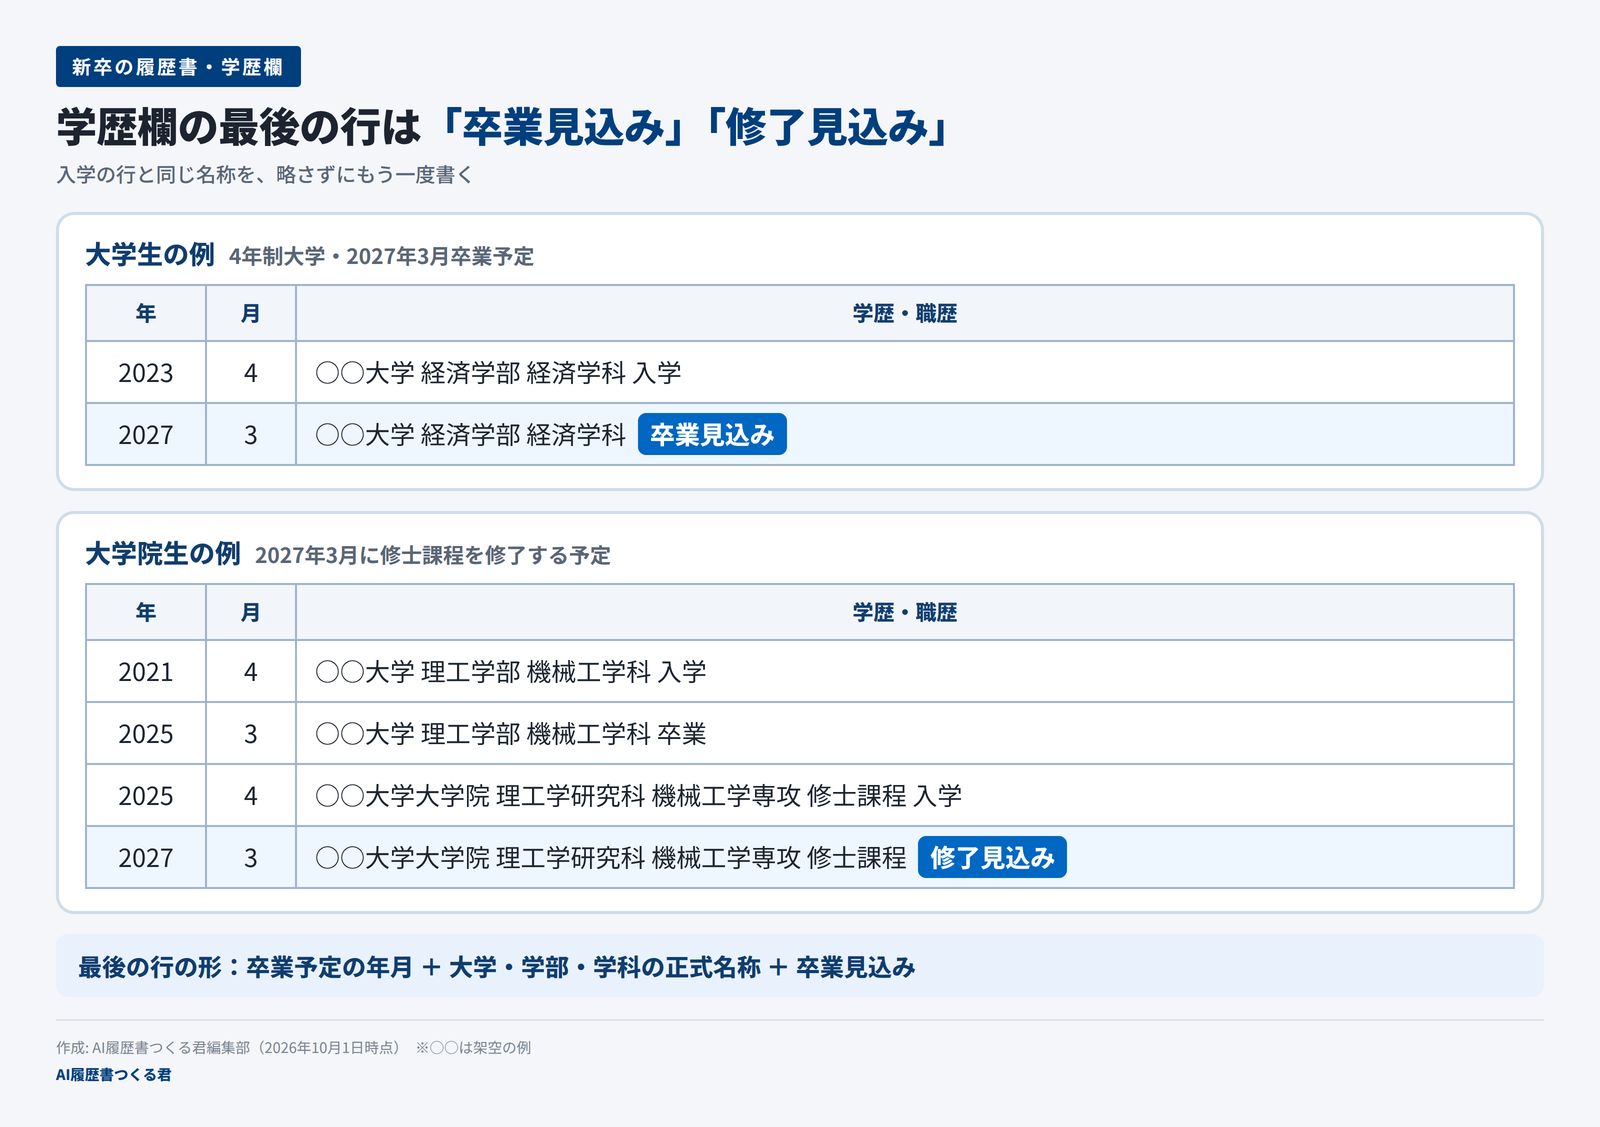
Task: Click the 修了見込み blue badge in the table
Action: click(x=992, y=858)
